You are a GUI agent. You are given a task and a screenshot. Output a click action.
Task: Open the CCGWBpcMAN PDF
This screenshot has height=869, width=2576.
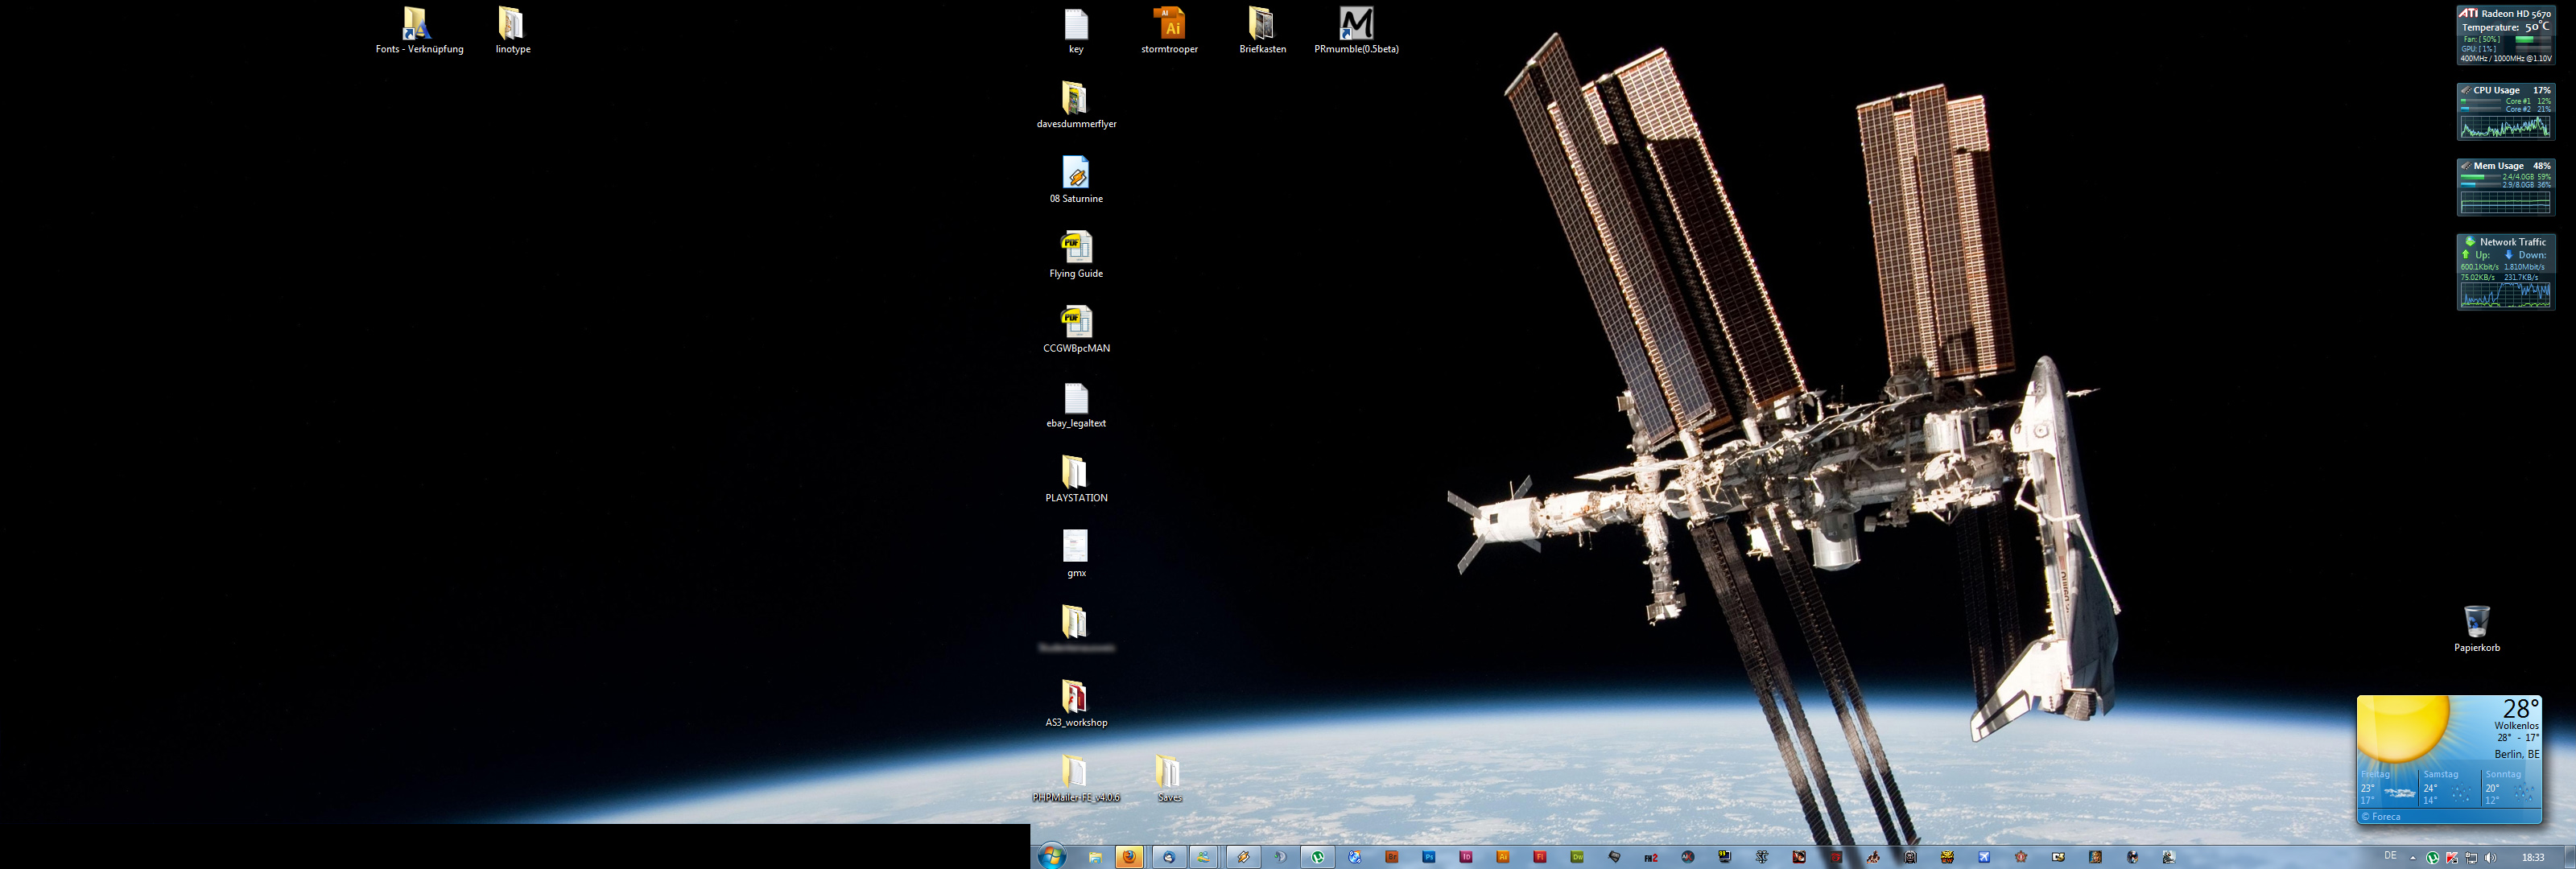click(x=1076, y=330)
